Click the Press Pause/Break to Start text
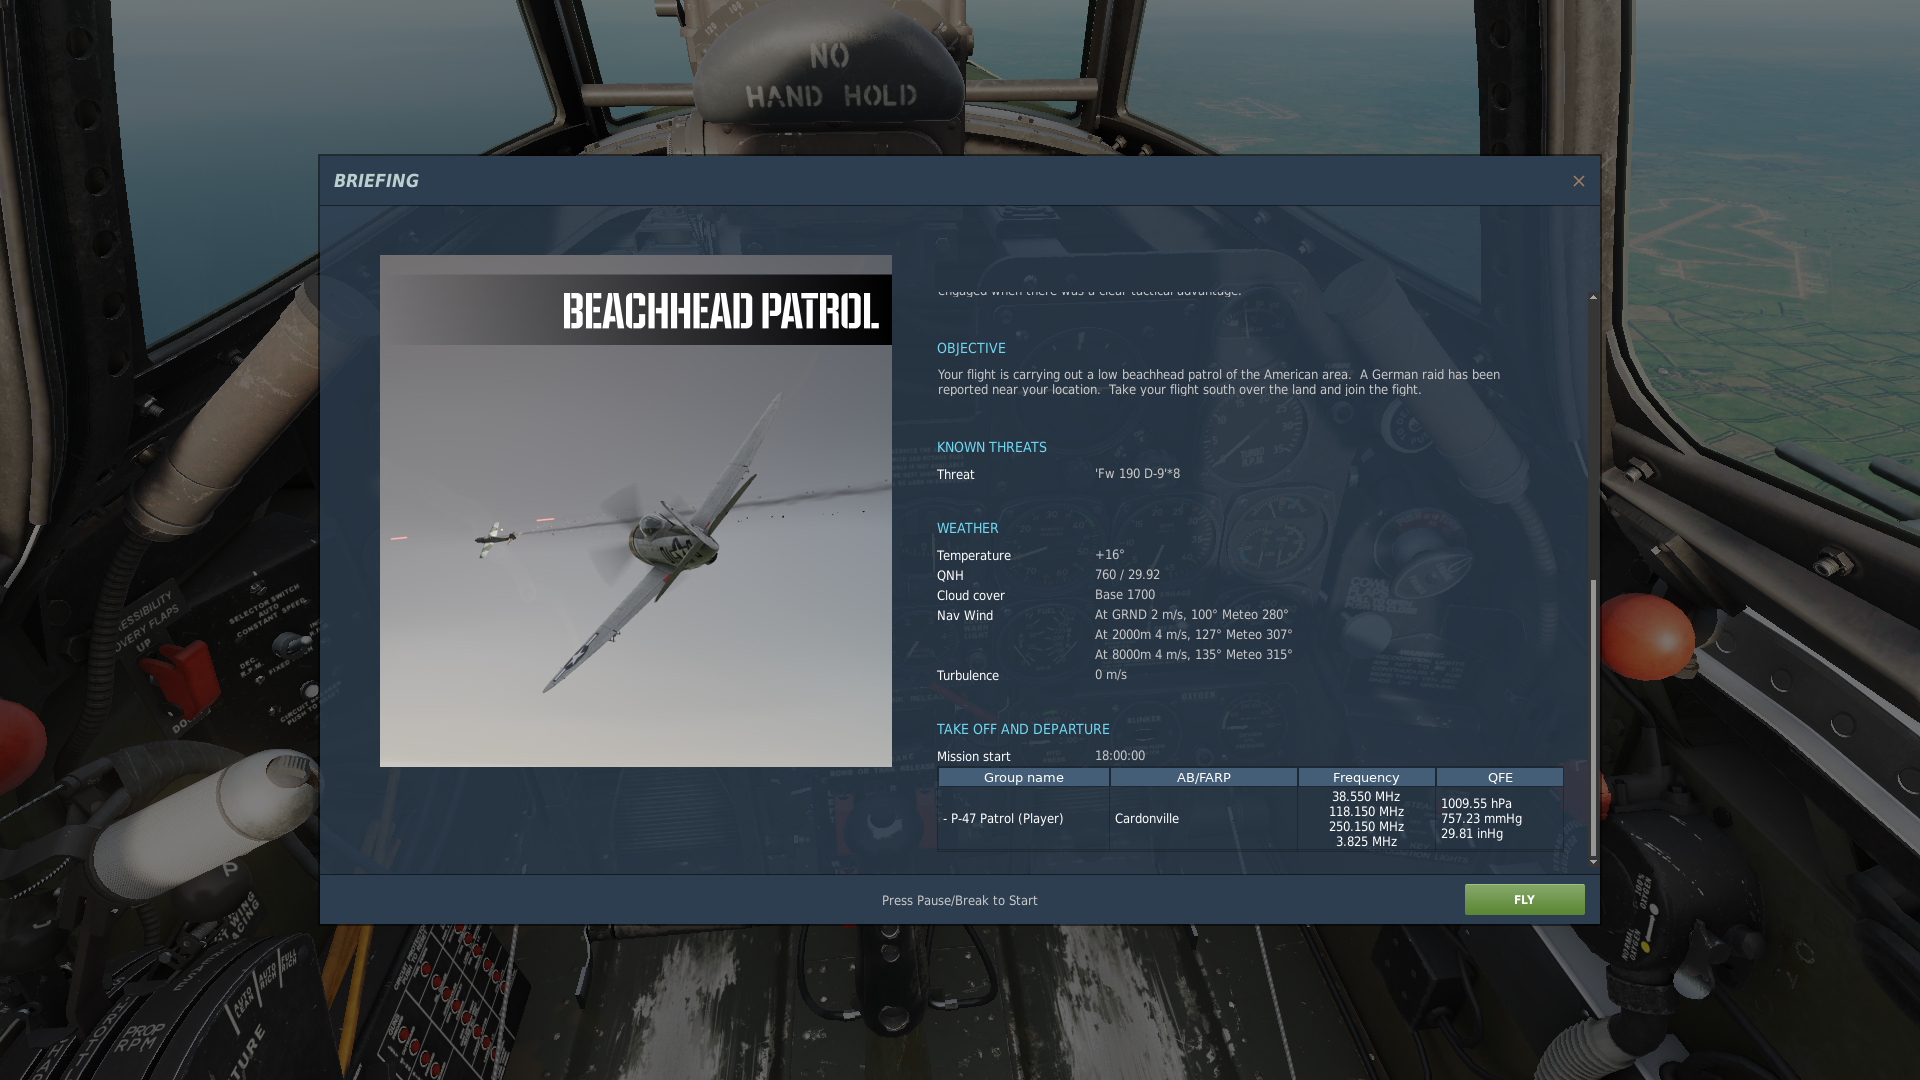 click(x=960, y=900)
